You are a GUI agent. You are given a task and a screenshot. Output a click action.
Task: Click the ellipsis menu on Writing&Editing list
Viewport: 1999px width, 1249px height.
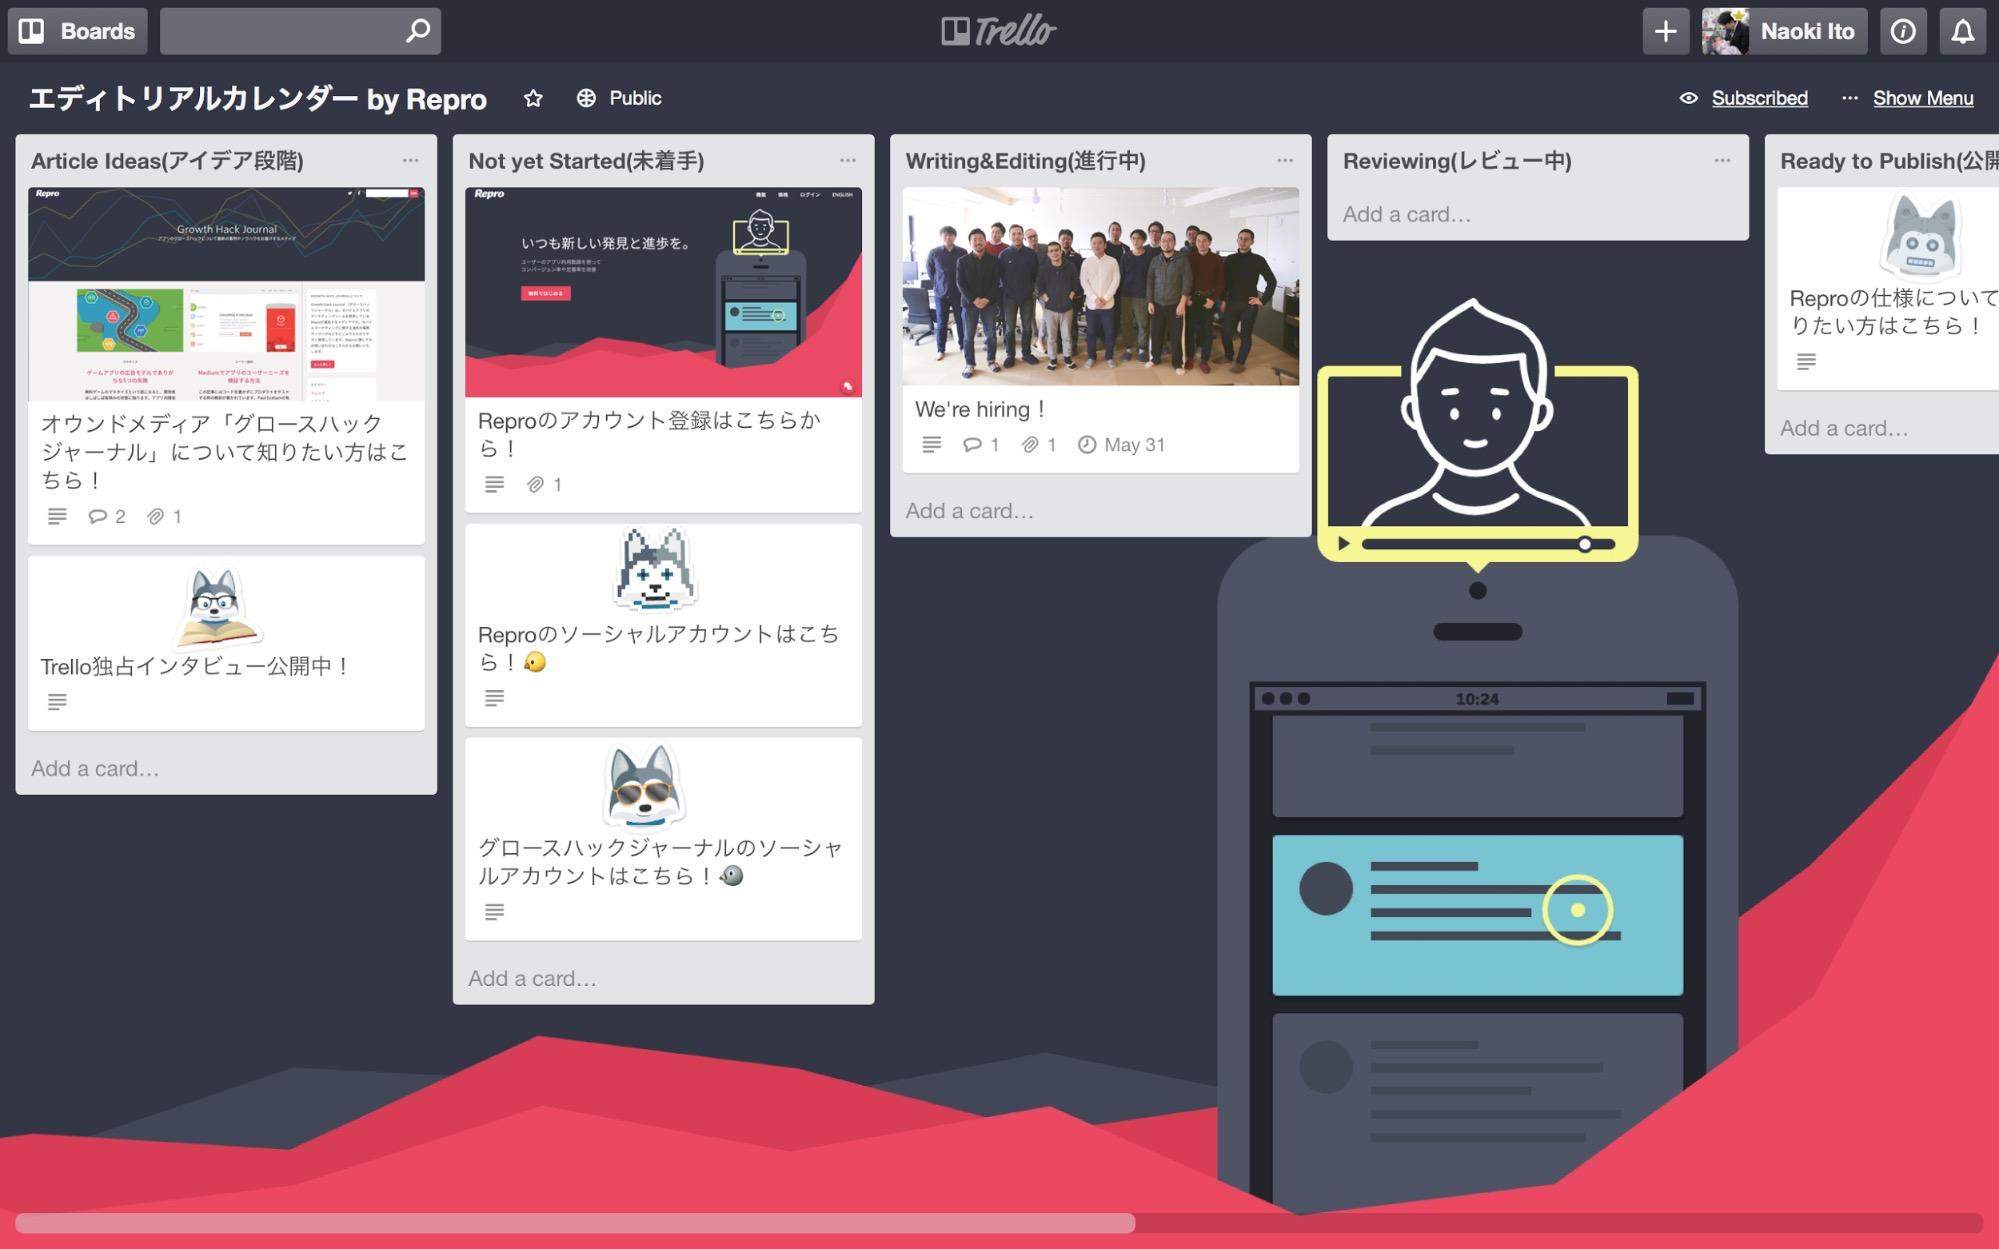point(1284,161)
